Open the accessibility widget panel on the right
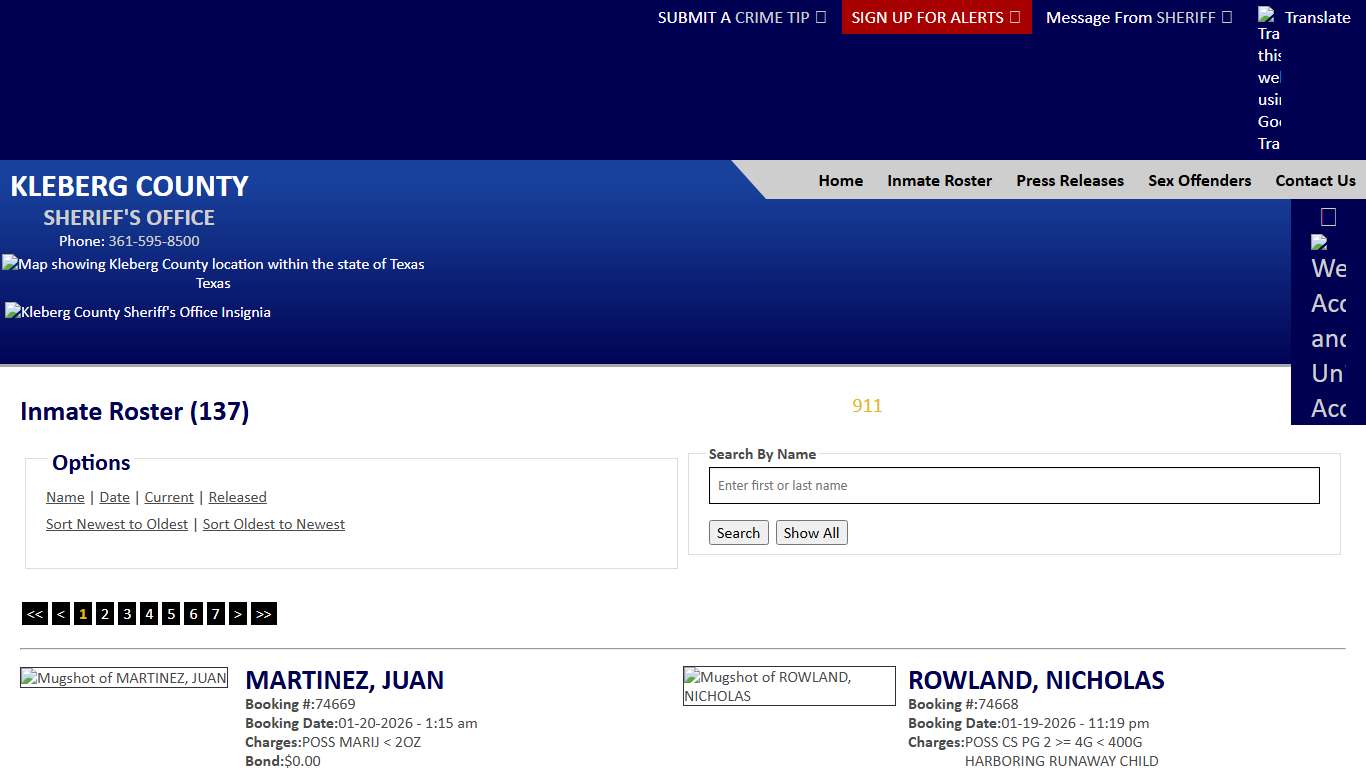 (x=1328, y=216)
